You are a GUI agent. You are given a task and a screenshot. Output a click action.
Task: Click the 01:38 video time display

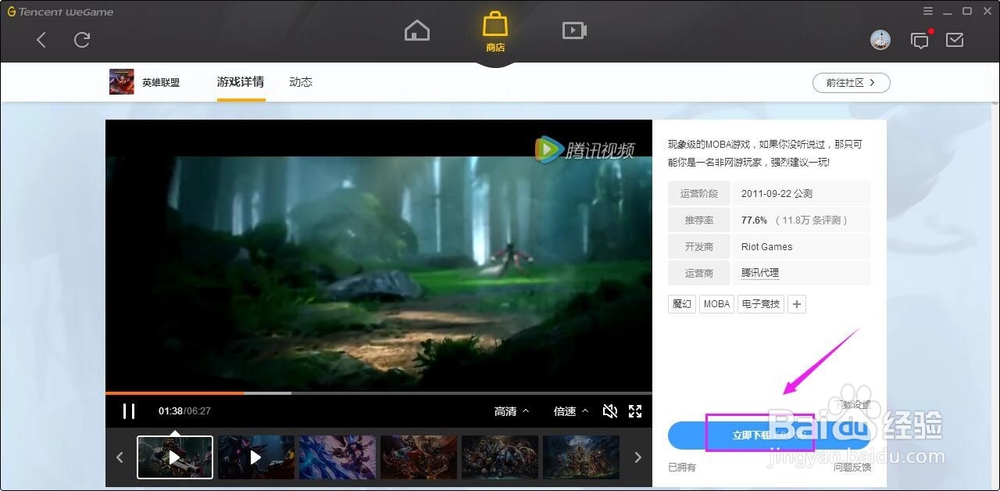[170, 411]
